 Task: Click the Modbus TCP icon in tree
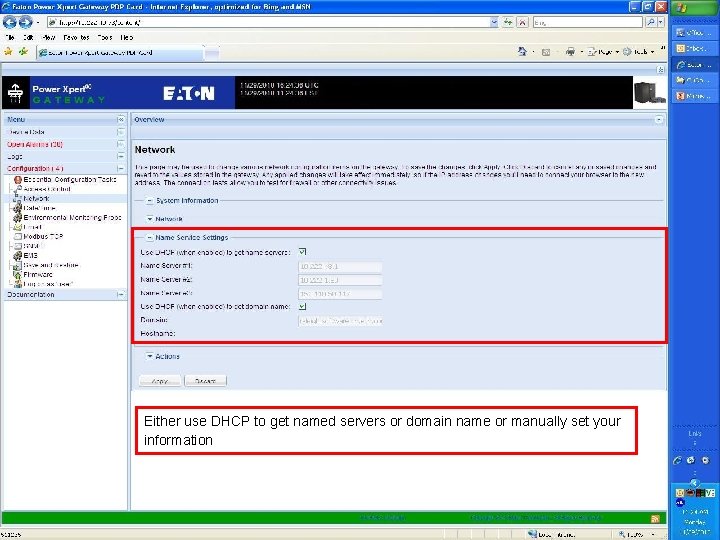coord(17,236)
